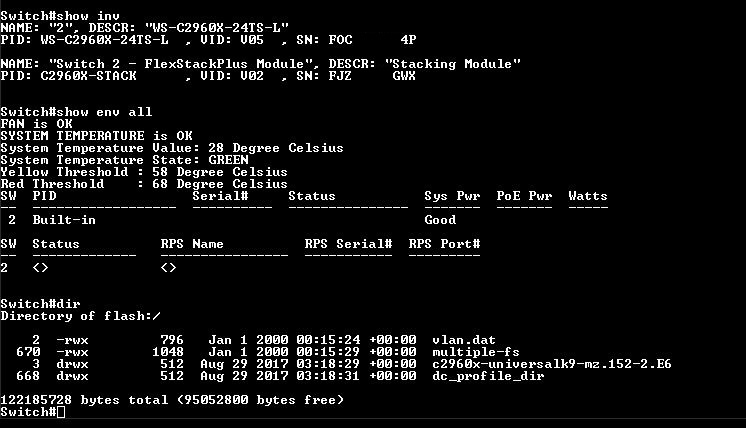Select the 'Directory of flash:/' line
Viewport: 746px width, 428px height.
point(80,316)
